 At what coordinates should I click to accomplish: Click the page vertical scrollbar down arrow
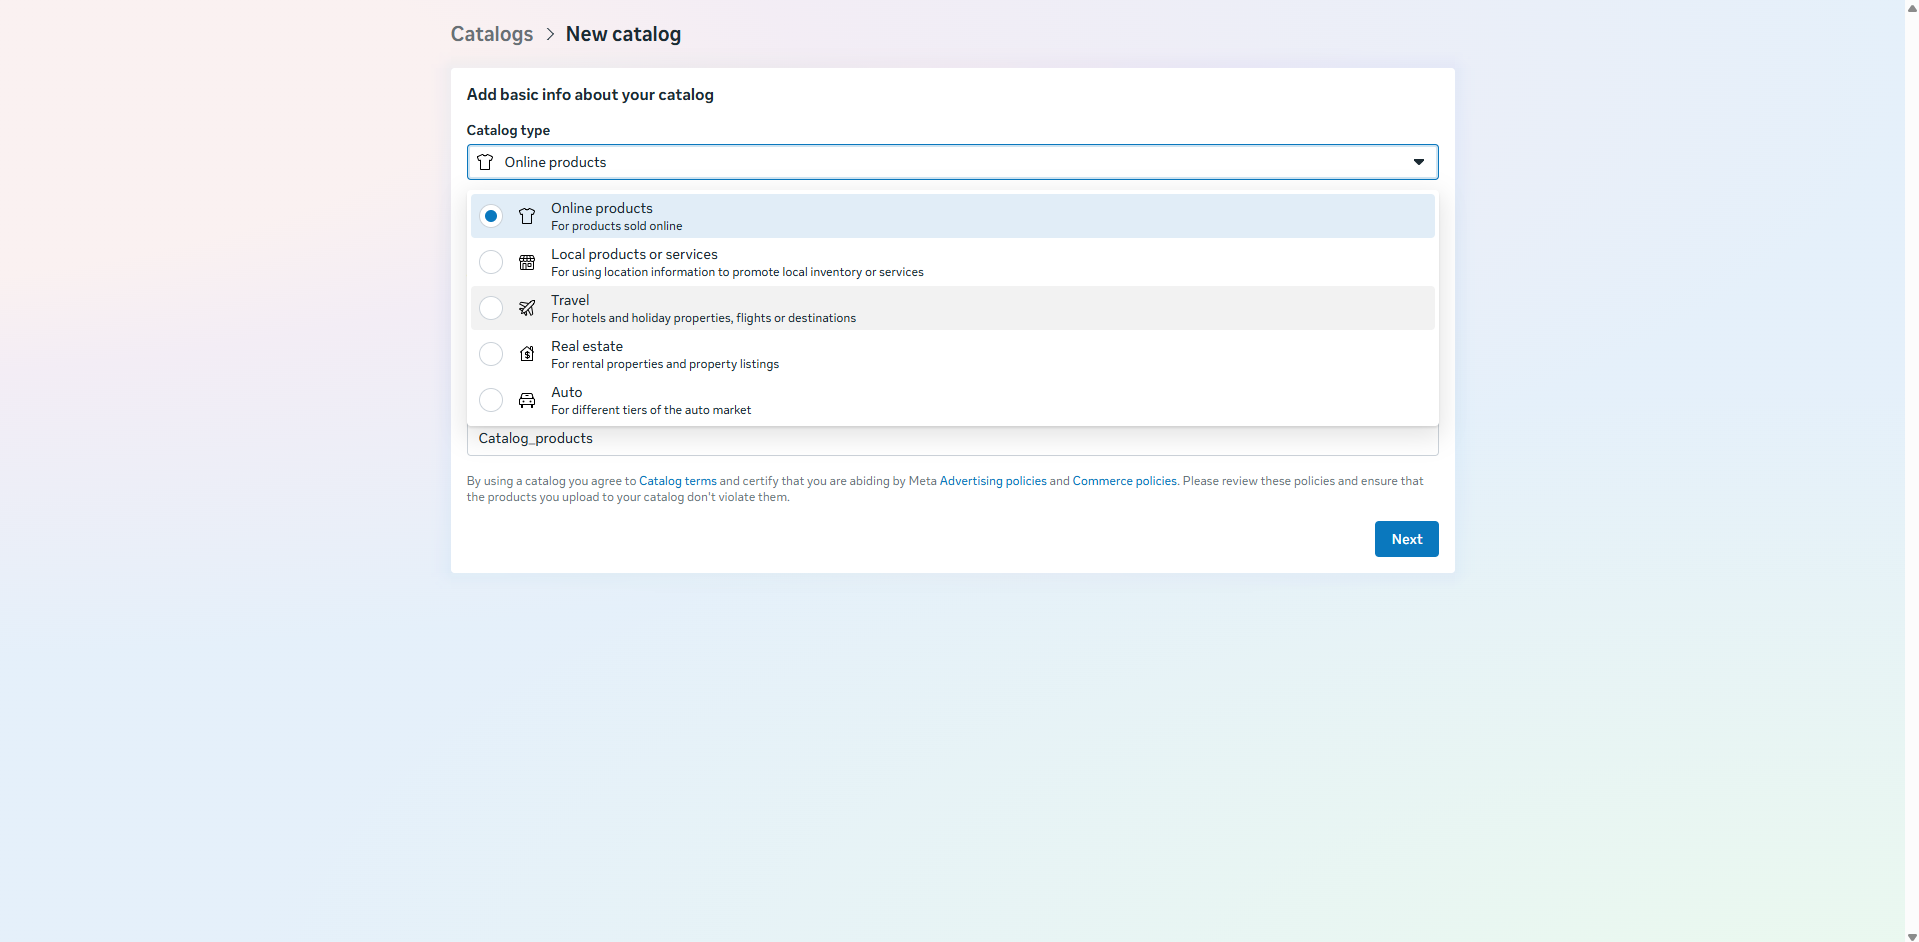point(1912,936)
